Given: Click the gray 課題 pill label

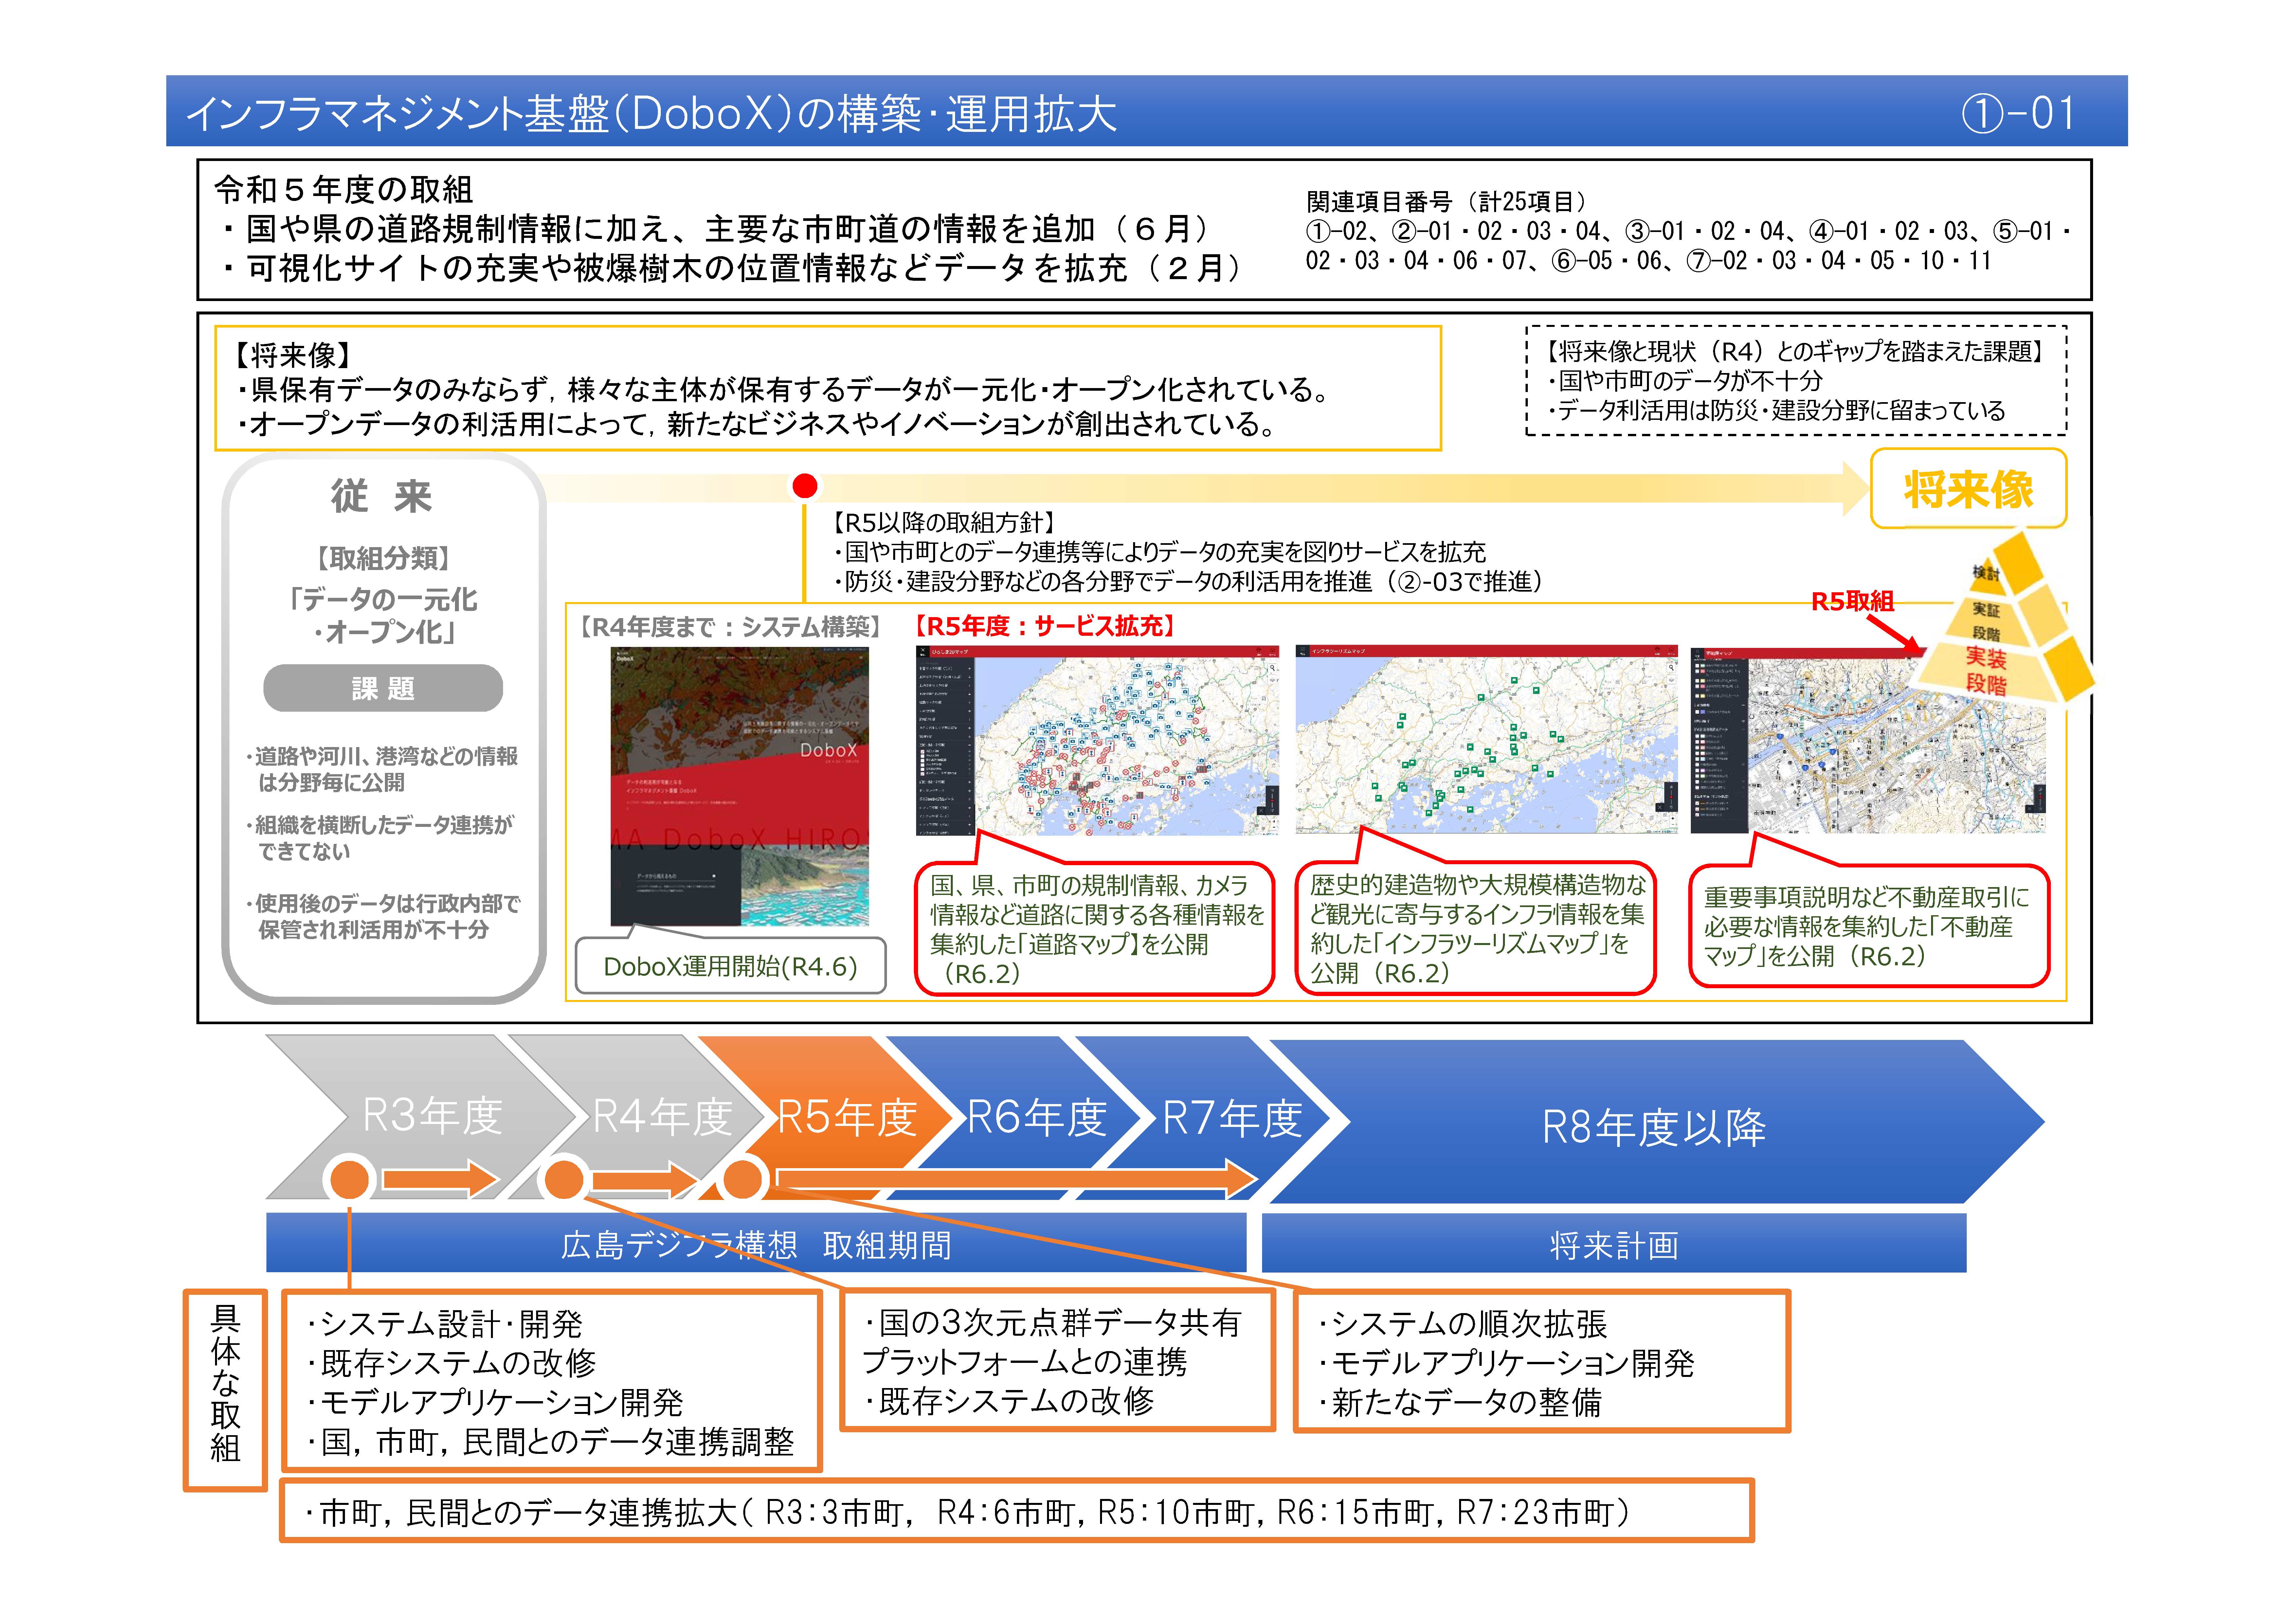Looking at the screenshot, I should click(x=383, y=688).
